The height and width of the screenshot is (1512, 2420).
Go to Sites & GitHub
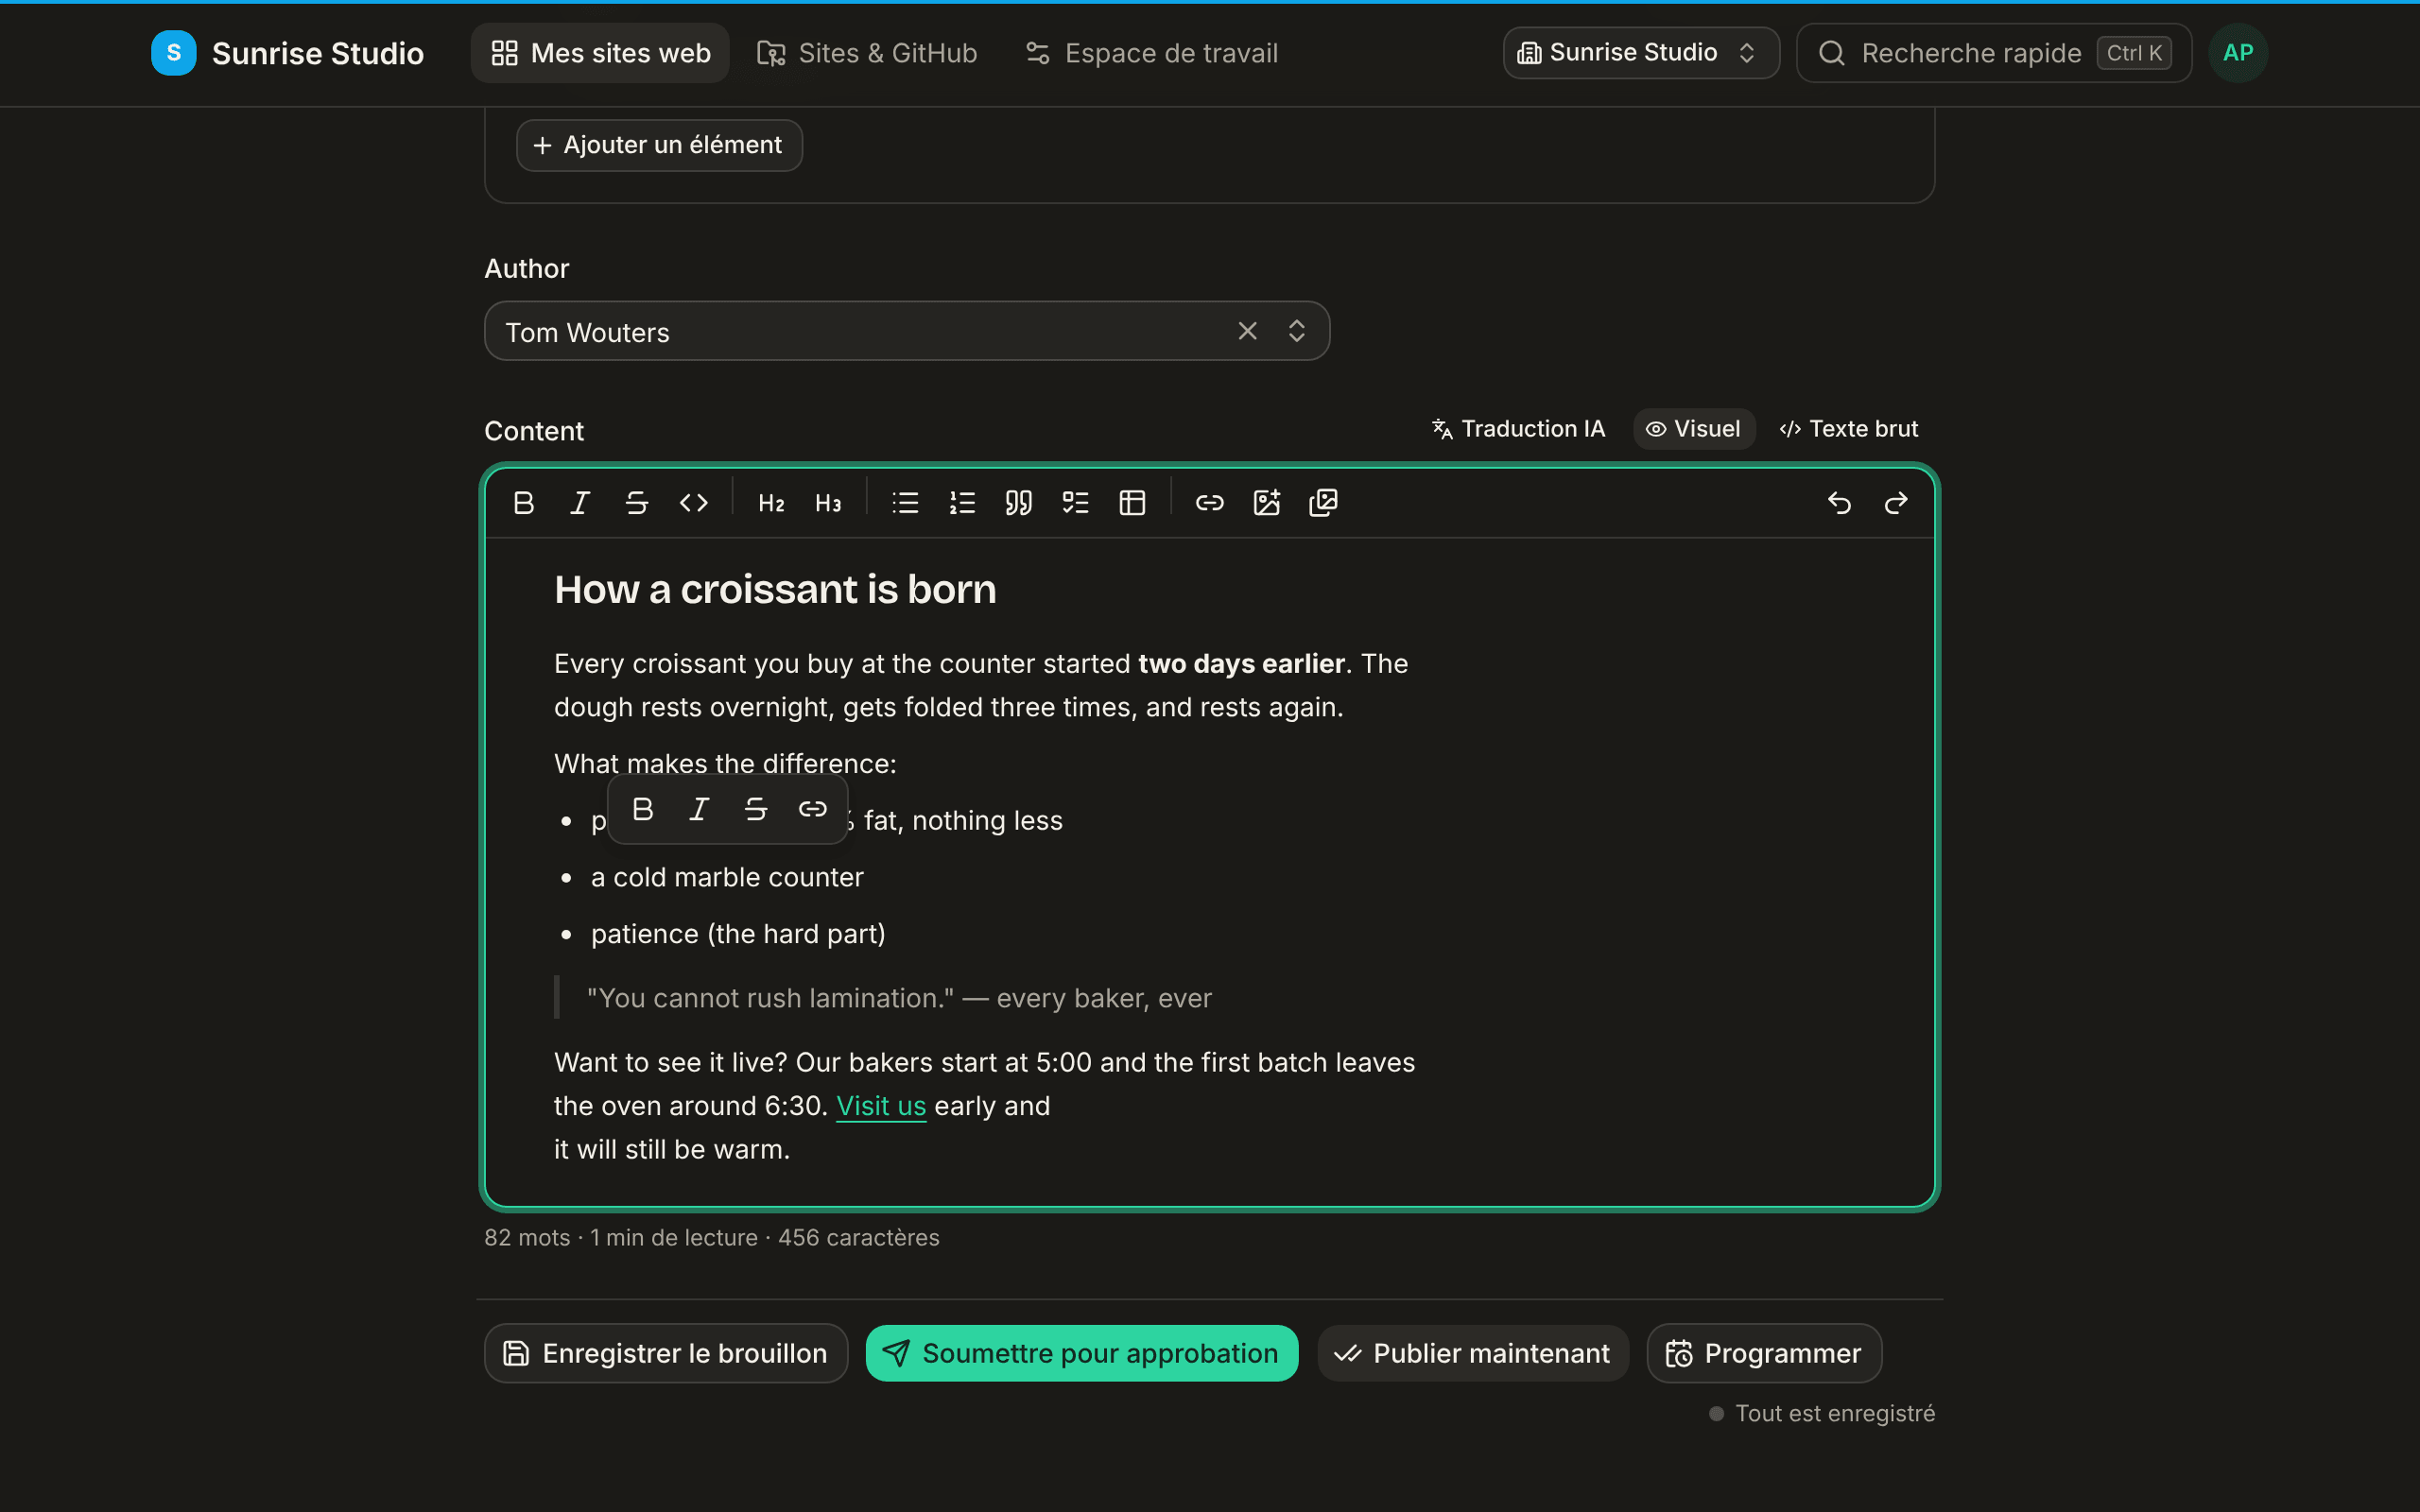866,53
